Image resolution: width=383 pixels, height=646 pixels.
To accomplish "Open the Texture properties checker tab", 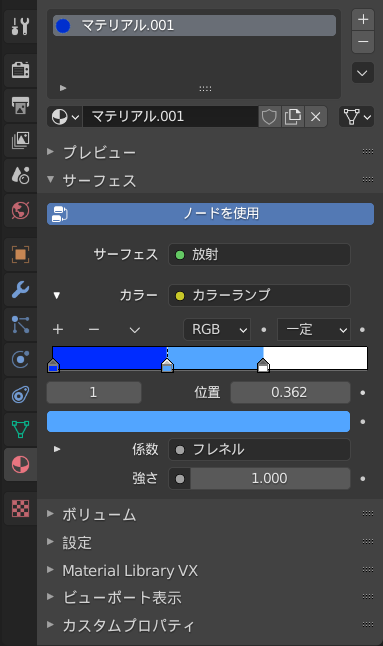I will pyautogui.click(x=20, y=509).
